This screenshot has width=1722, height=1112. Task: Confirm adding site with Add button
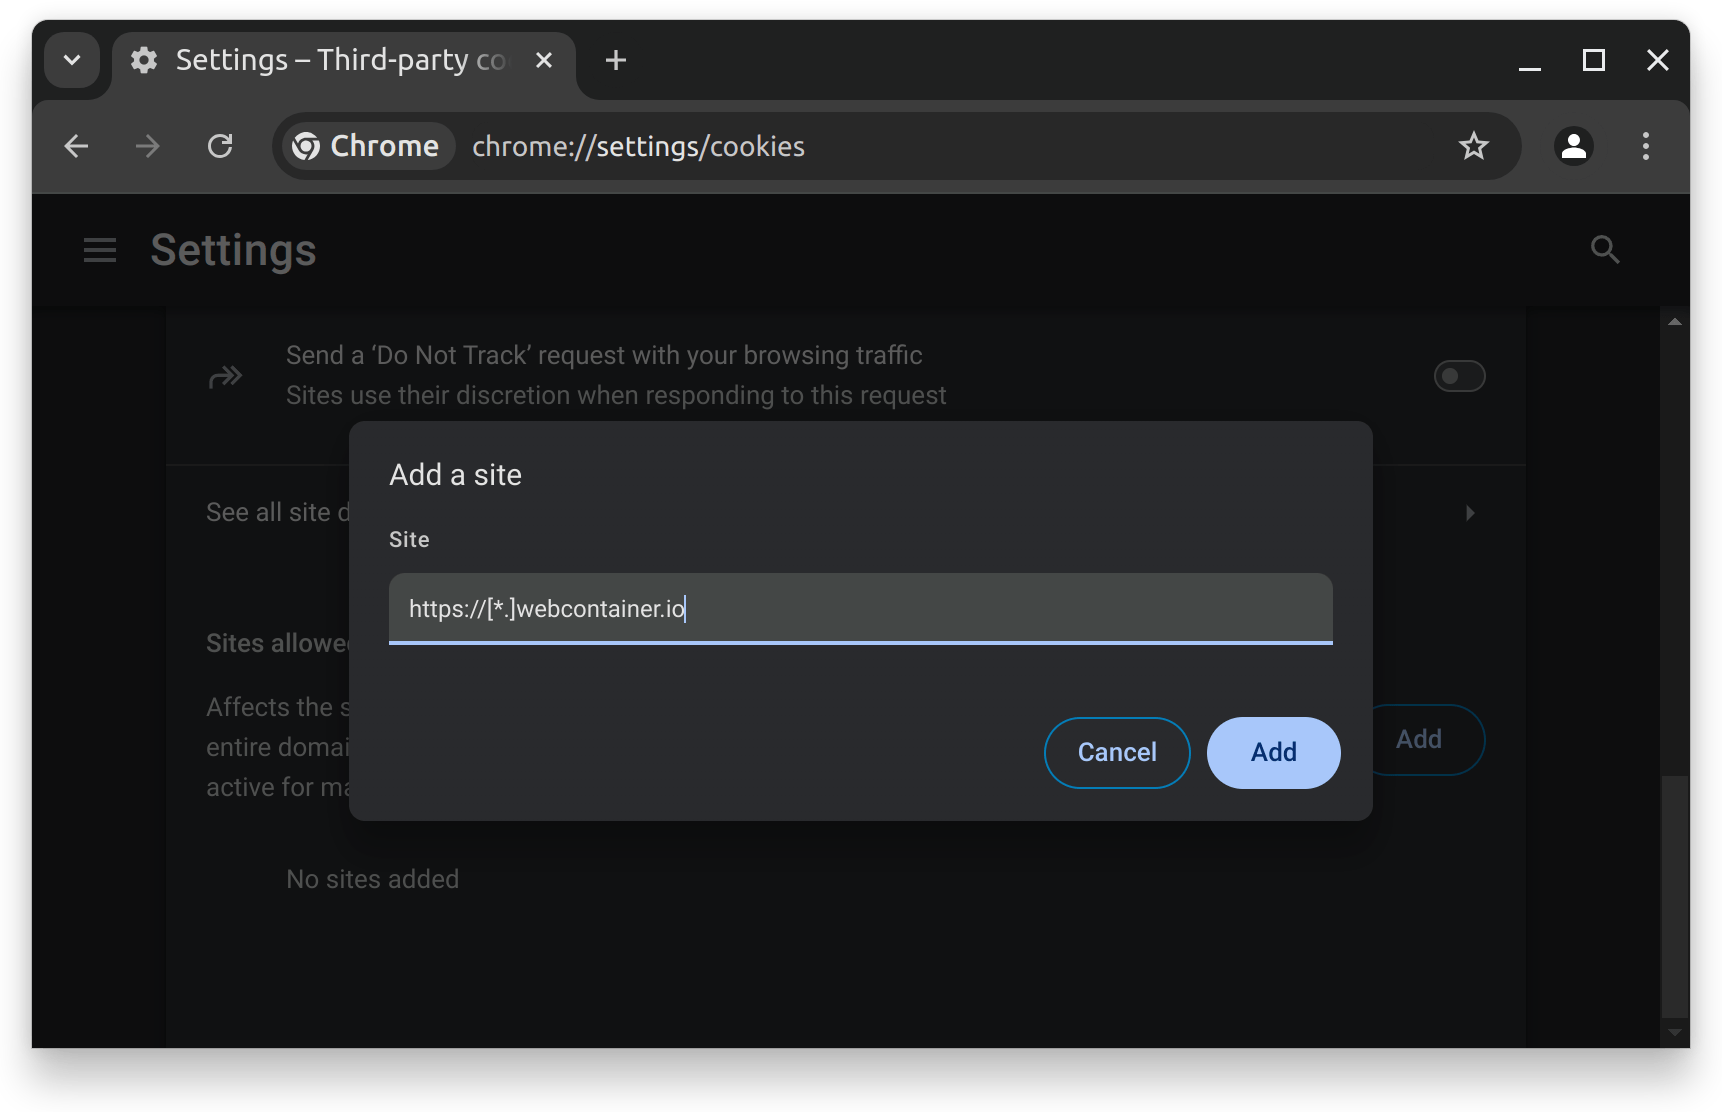(x=1273, y=752)
